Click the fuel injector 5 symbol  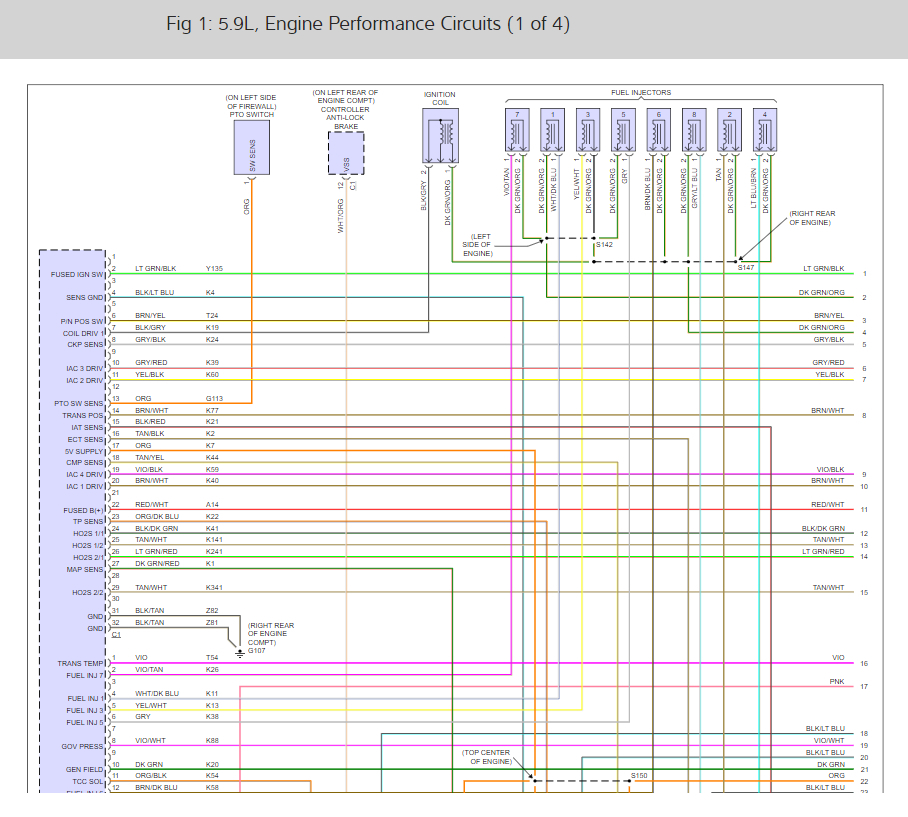(623, 130)
